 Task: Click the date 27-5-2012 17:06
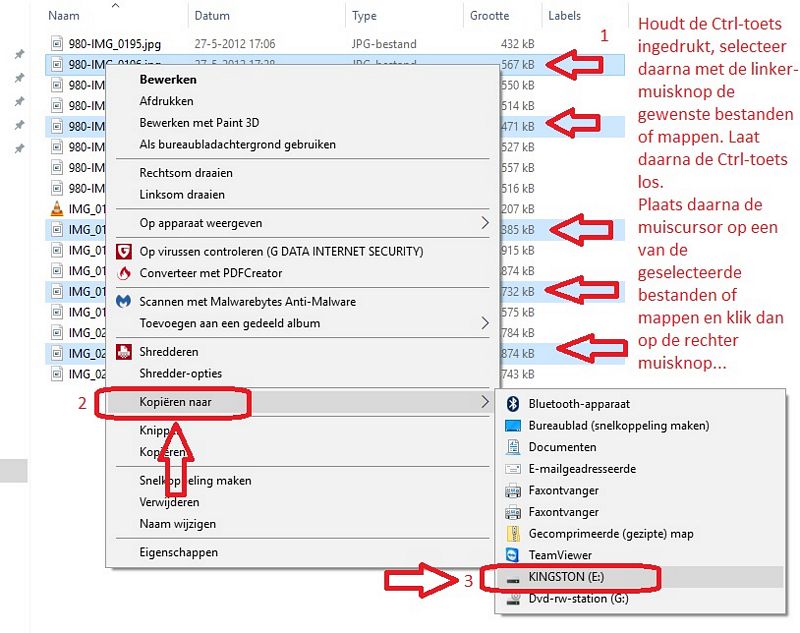point(235,44)
